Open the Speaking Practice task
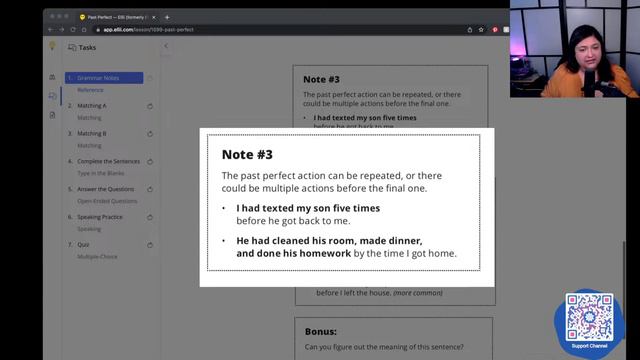The height and width of the screenshot is (360, 640). pyautogui.click(x=100, y=217)
